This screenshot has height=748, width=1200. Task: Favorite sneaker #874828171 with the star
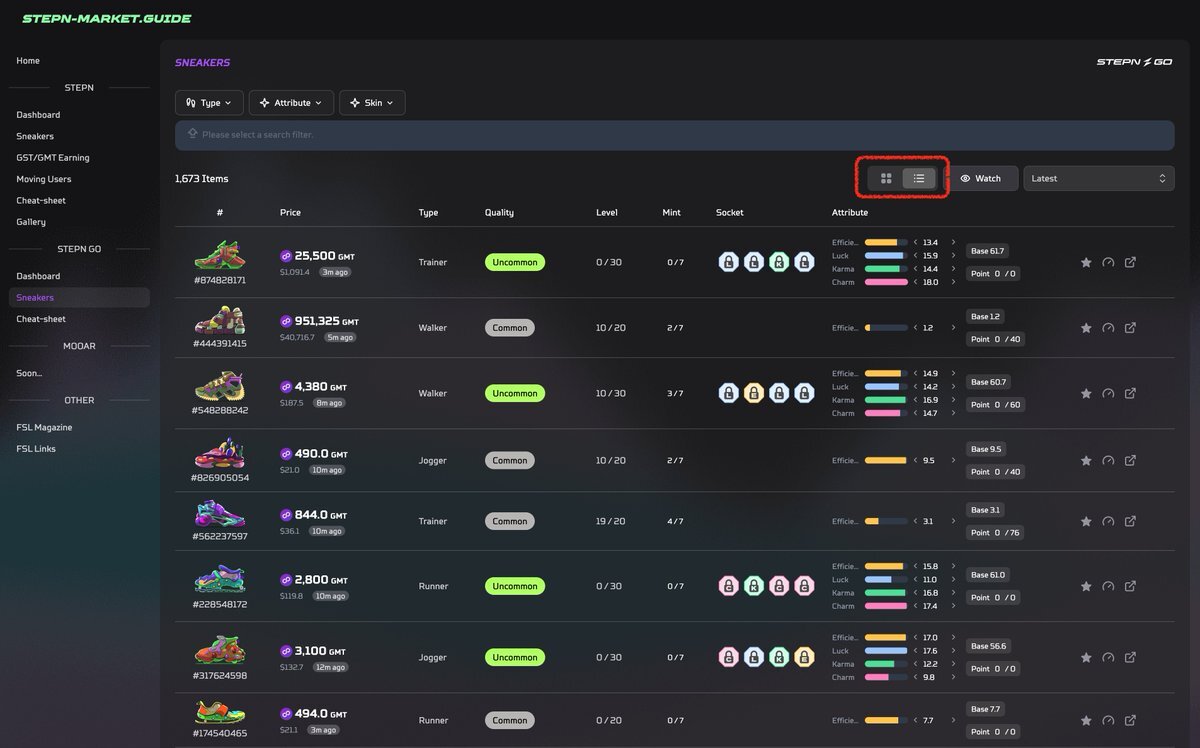pyautogui.click(x=1086, y=262)
